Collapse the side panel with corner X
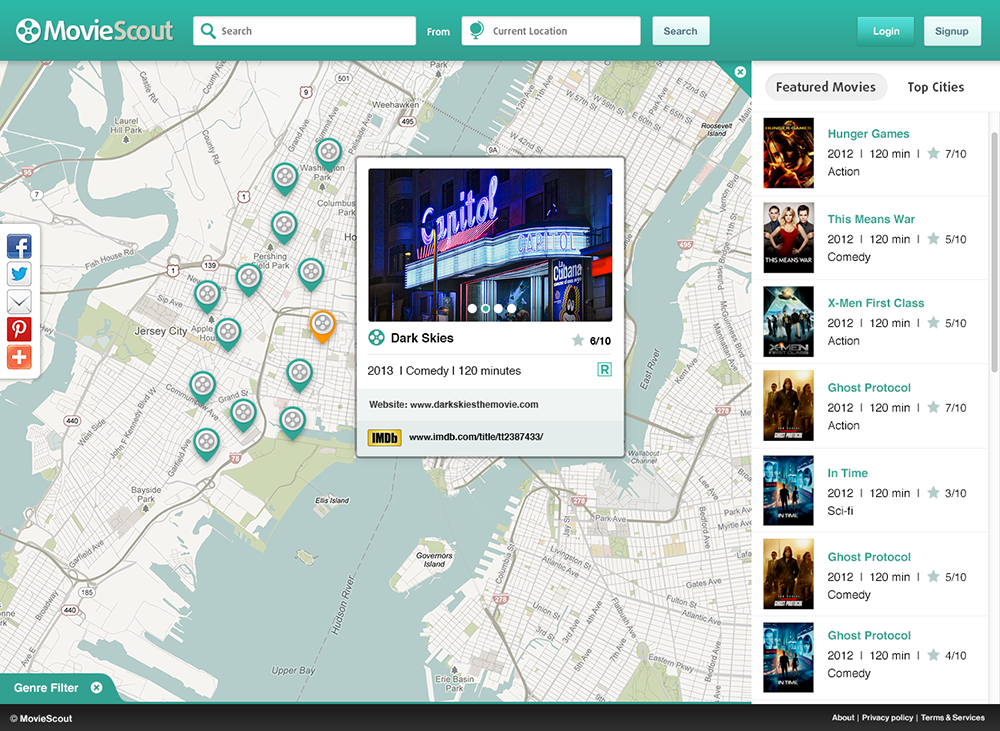Screen dimensions: 1000x731 tap(740, 72)
